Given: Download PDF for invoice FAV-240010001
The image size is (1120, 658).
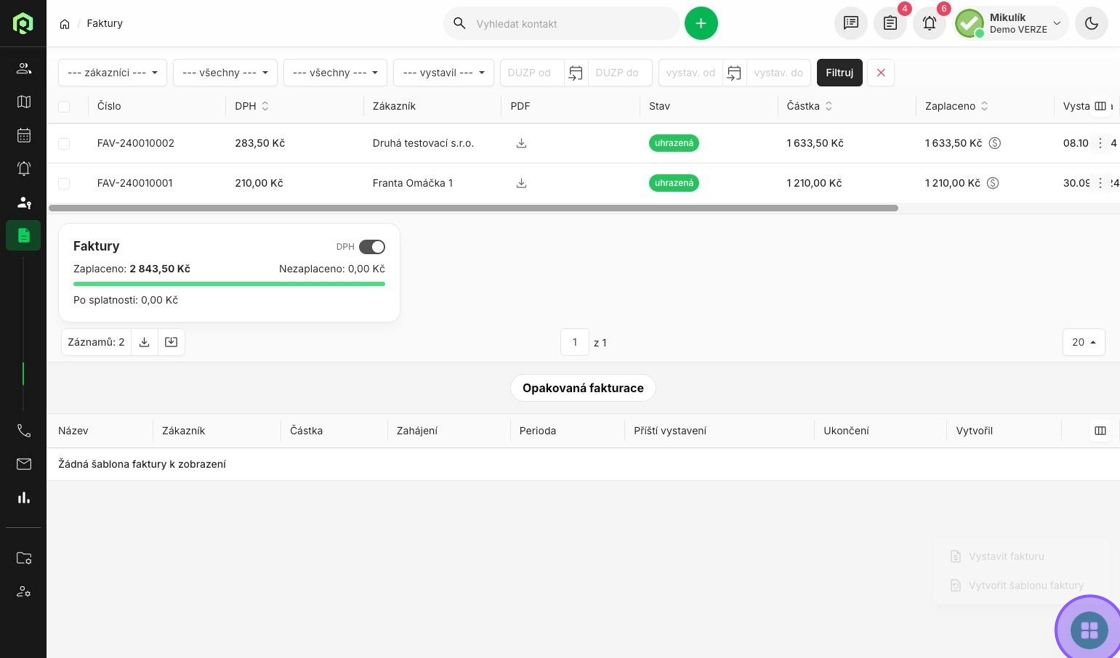Looking at the screenshot, I should (x=521, y=183).
